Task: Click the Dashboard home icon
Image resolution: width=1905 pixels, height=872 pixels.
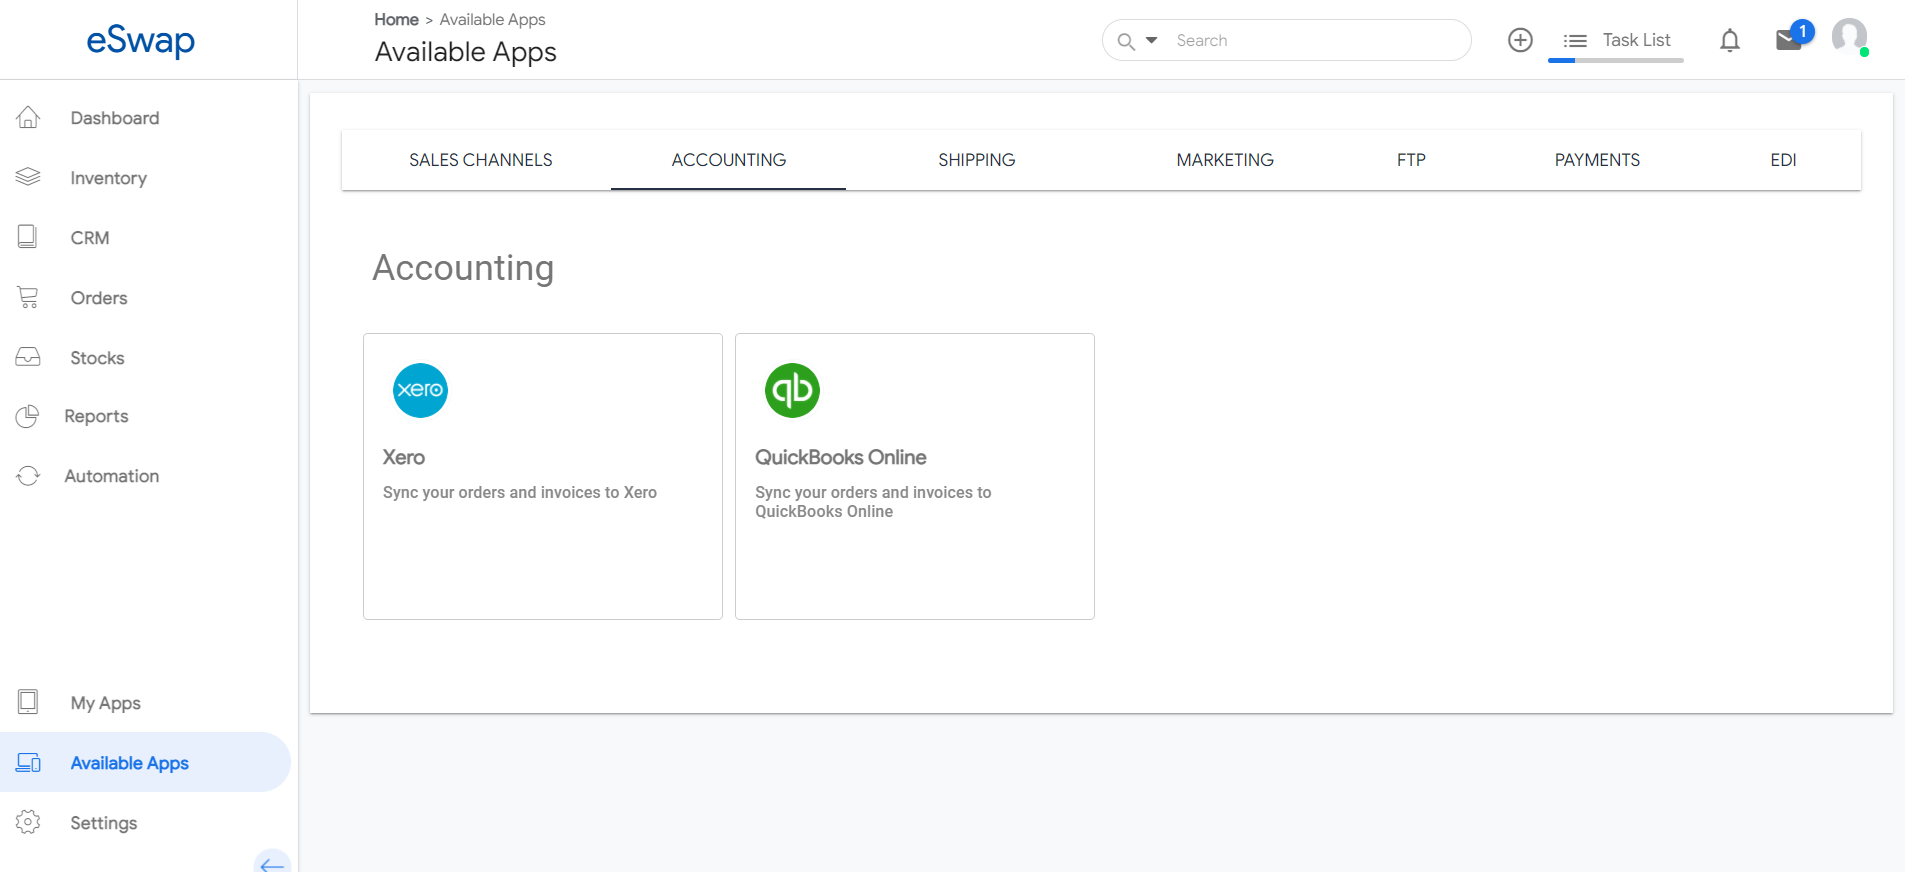Action: [x=28, y=118]
